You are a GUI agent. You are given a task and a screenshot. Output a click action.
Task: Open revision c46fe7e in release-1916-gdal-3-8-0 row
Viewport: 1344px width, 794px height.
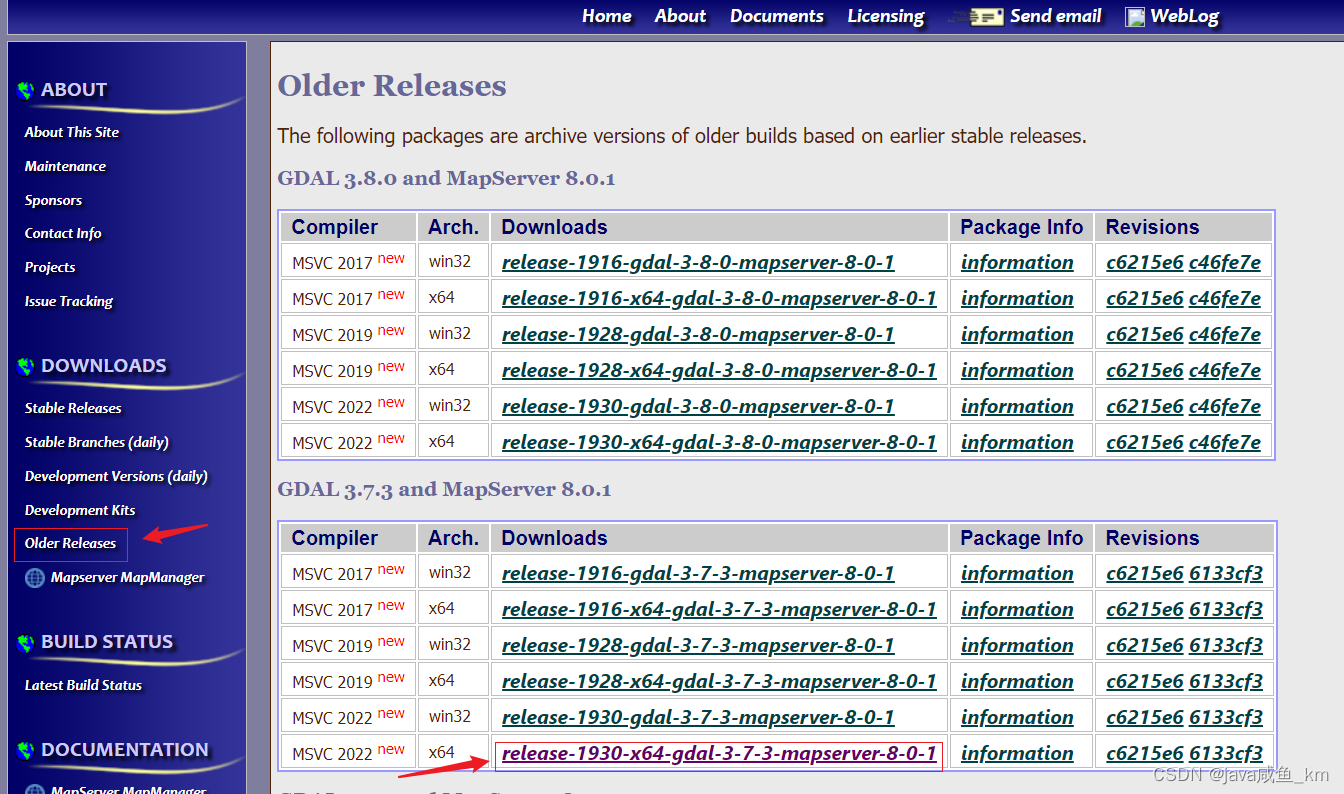point(1225,262)
